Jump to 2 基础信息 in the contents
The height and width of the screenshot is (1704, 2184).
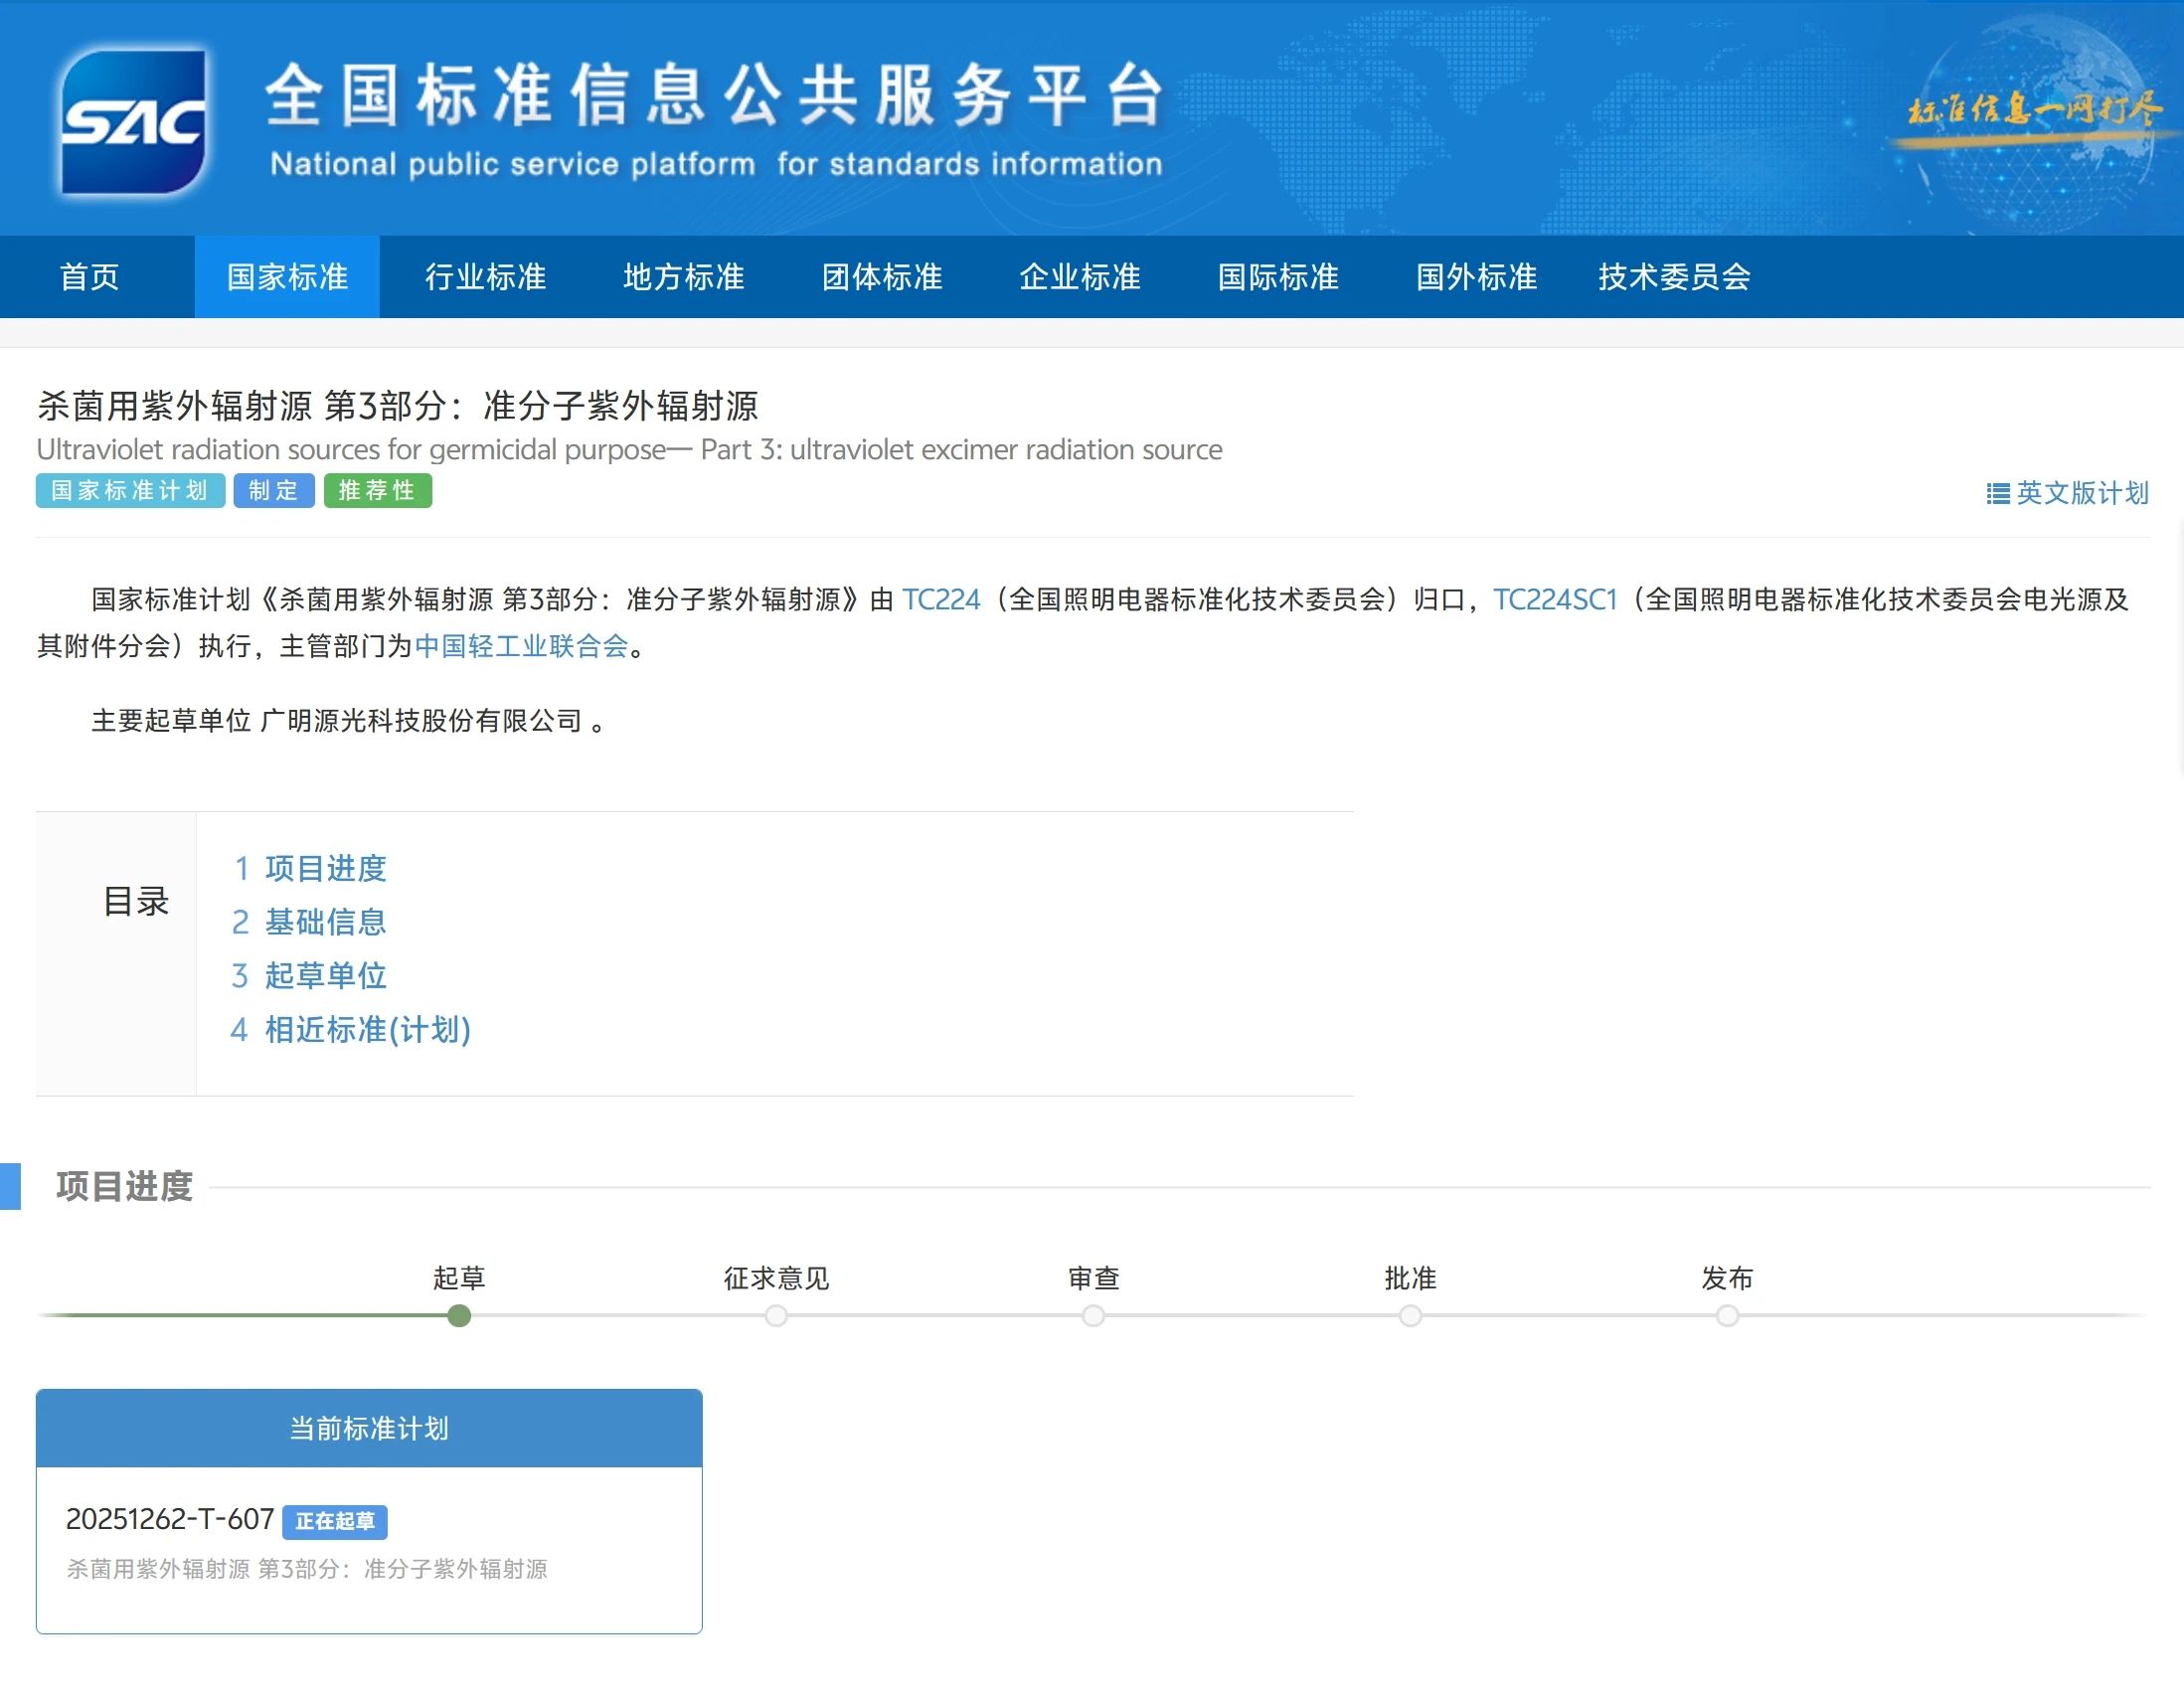click(309, 922)
